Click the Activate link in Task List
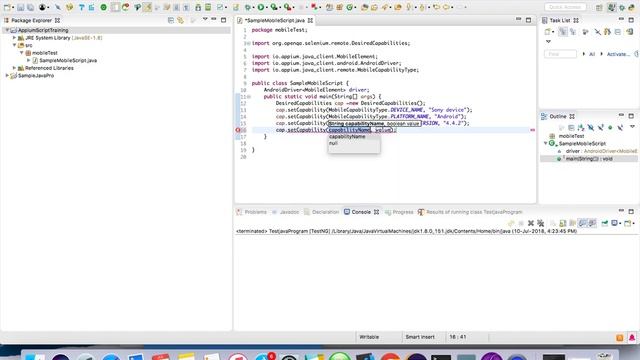This screenshot has height=360, width=640. pyautogui.click(x=618, y=54)
